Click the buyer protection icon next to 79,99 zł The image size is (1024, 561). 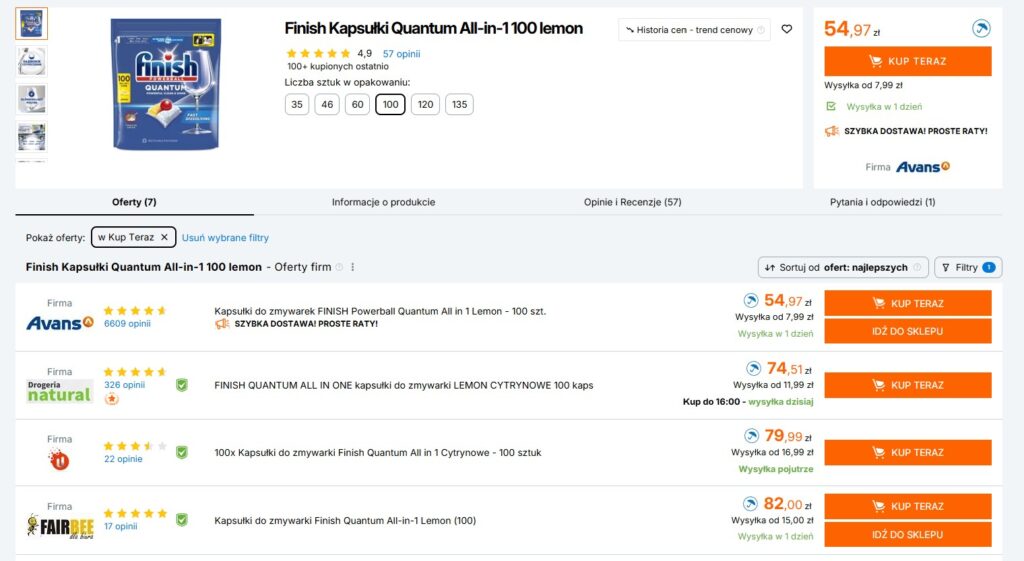click(x=752, y=436)
